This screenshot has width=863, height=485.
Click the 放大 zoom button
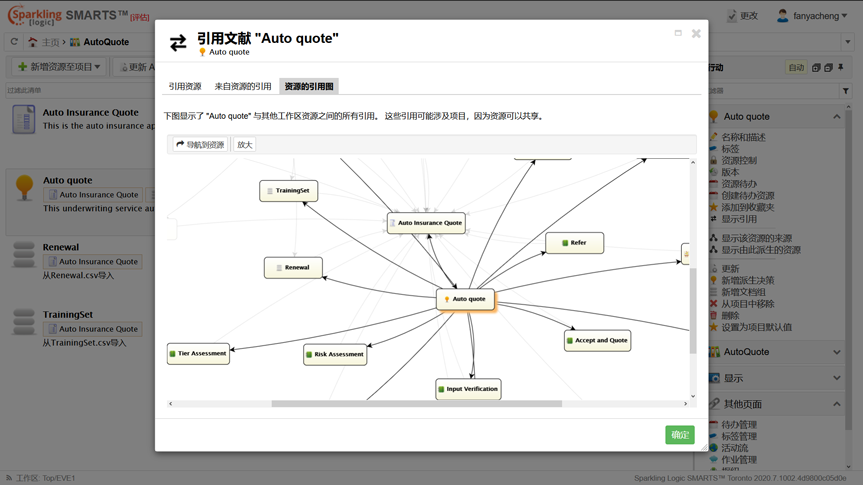[245, 145]
